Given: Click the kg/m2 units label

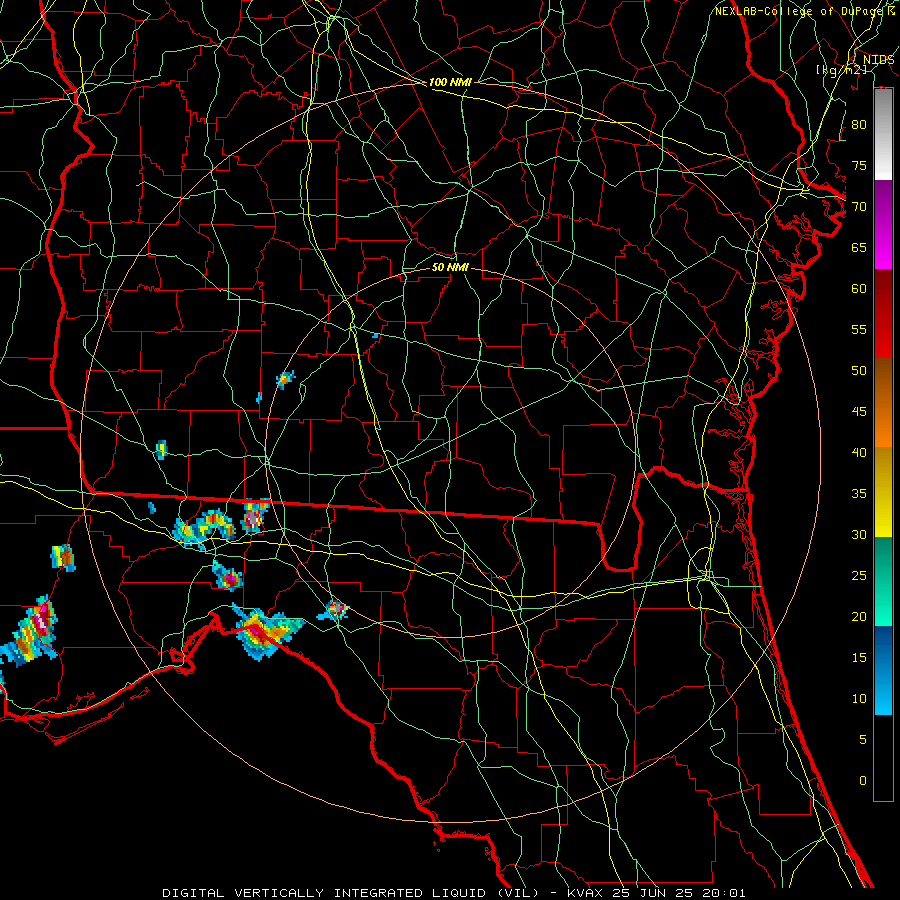Looking at the screenshot, I should click(x=841, y=69).
